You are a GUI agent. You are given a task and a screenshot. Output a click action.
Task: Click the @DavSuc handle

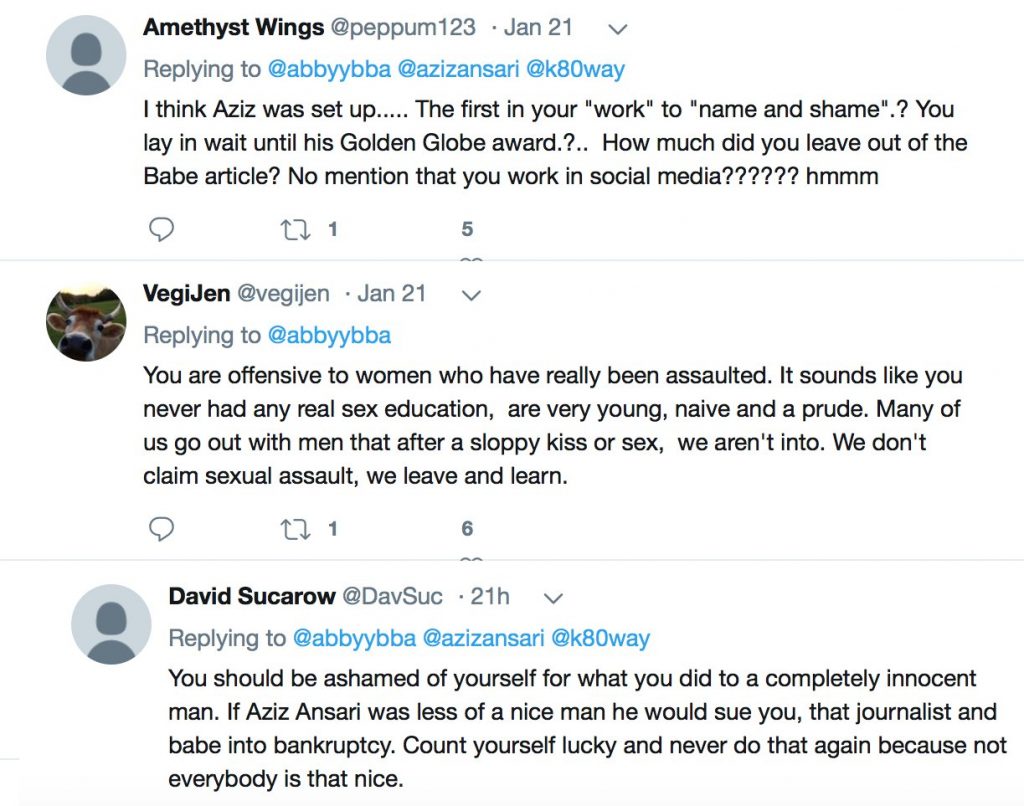[x=392, y=597]
